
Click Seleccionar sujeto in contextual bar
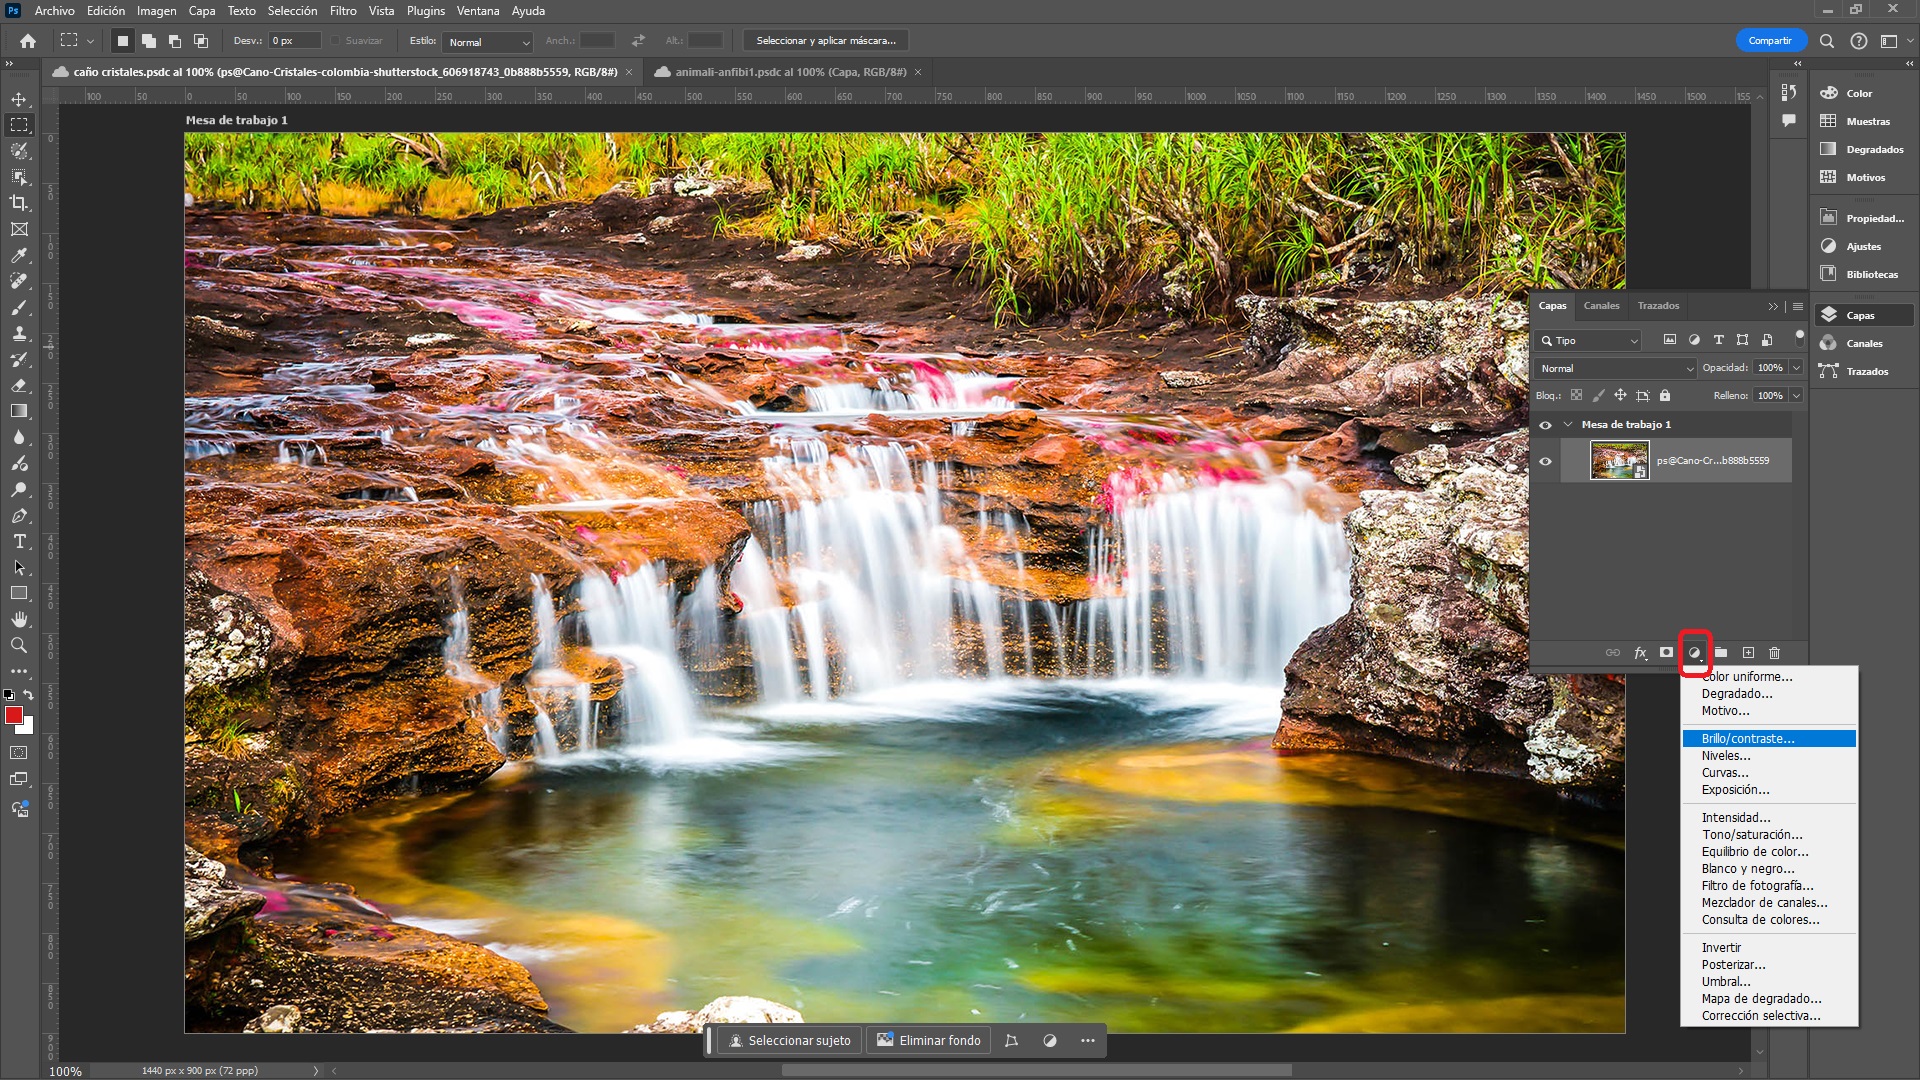coord(789,1041)
